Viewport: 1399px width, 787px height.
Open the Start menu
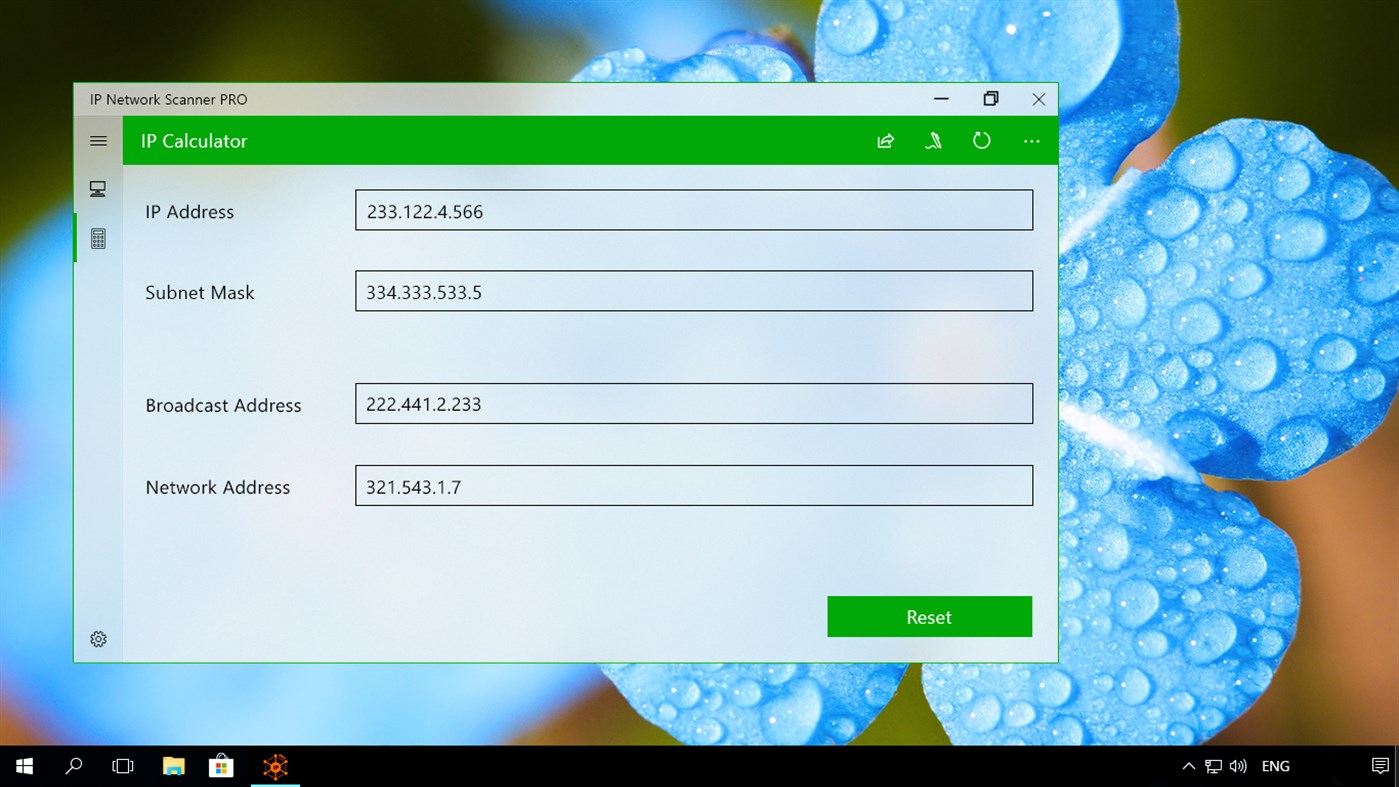coord(23,766)
